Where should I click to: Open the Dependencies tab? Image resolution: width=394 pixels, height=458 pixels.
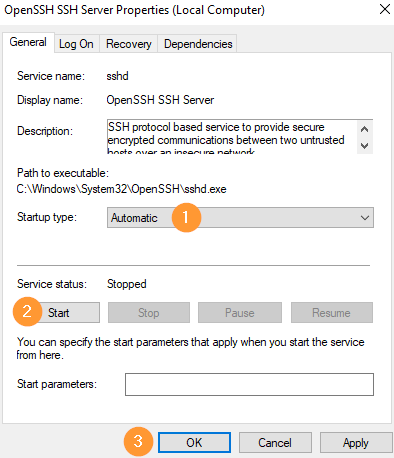[198, 44]
